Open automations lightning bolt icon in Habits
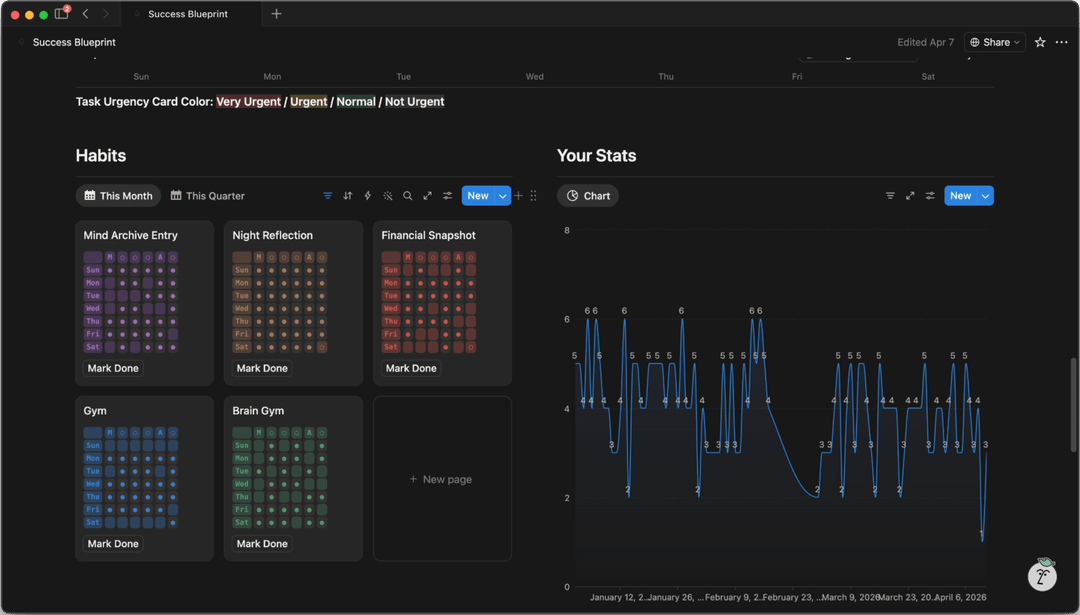Image resolution: width=1080 pixels, height=615 pixels. pos(367,196)
